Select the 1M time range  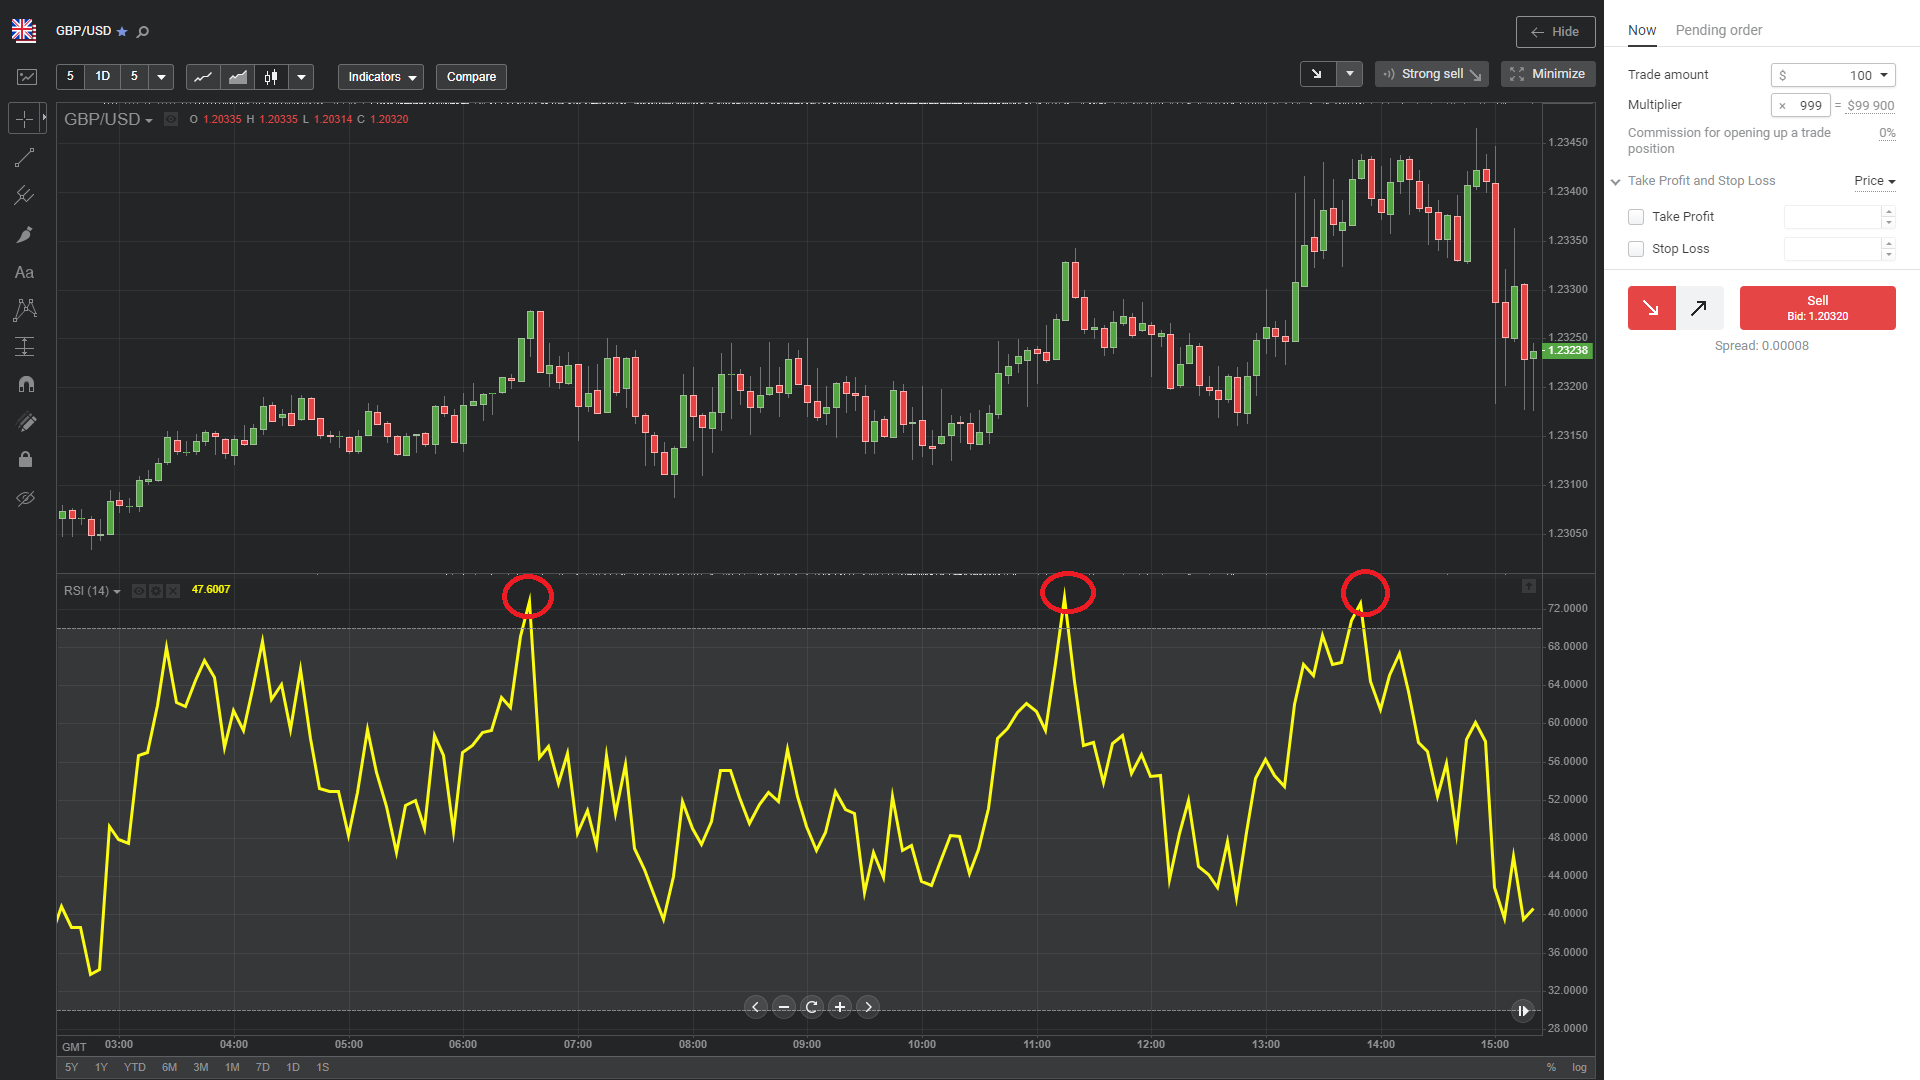click(x=232, y=1067)
